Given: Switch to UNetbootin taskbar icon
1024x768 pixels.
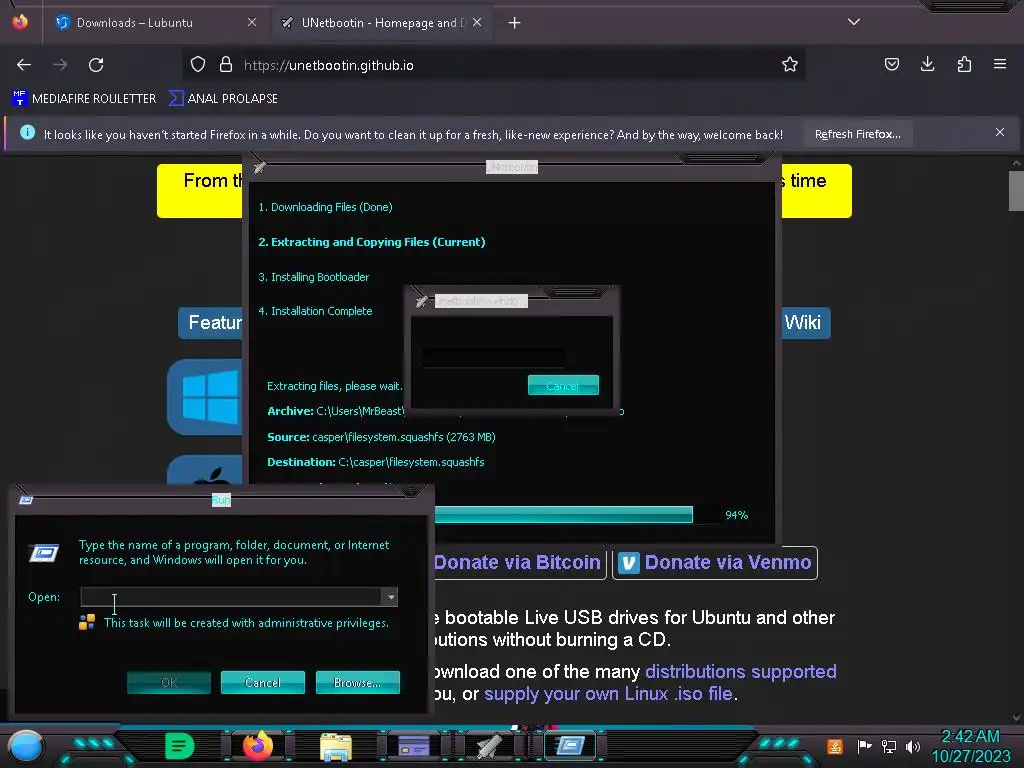Looking at the screenshot, I should tap(490, 746).
